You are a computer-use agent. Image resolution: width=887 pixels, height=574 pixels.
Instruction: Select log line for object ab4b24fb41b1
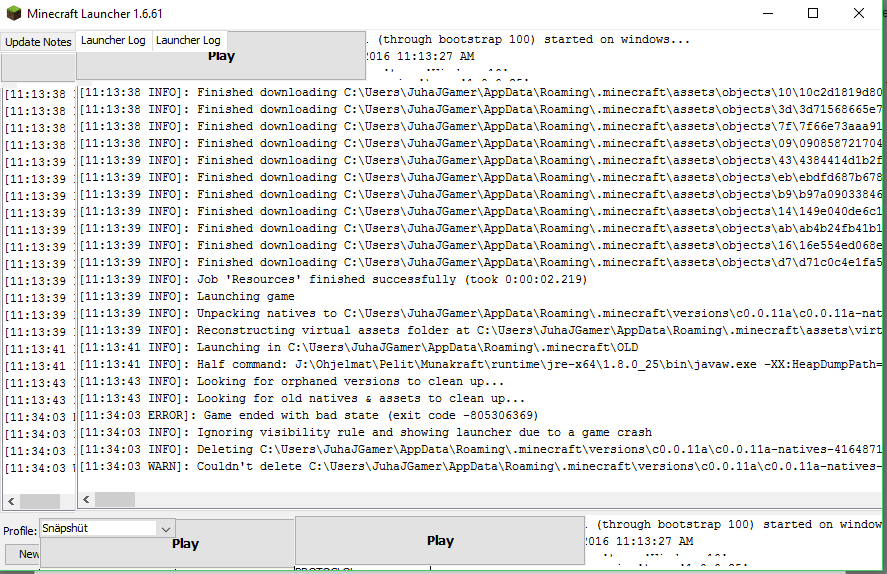point(480,228)
